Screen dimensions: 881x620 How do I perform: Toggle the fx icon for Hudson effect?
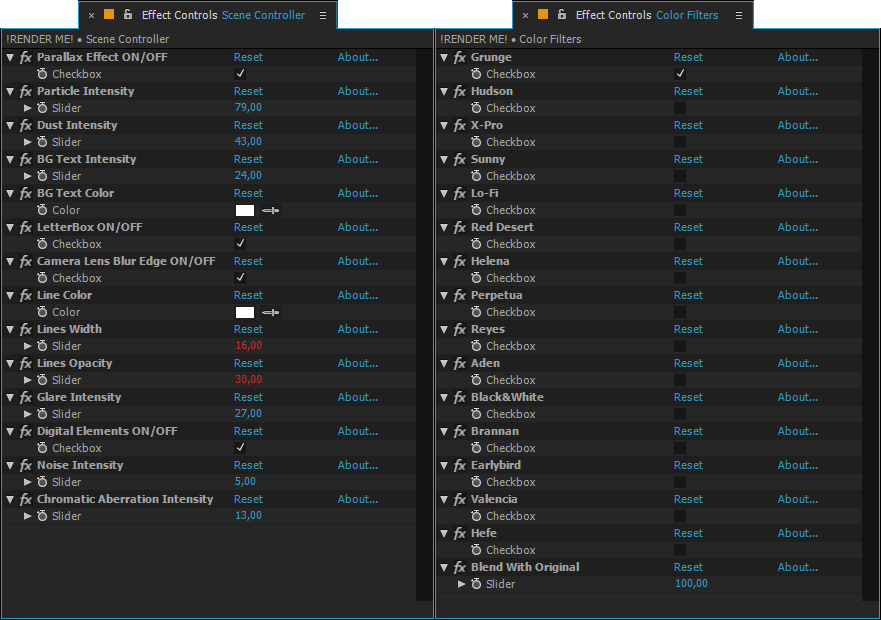pos(460,91)
